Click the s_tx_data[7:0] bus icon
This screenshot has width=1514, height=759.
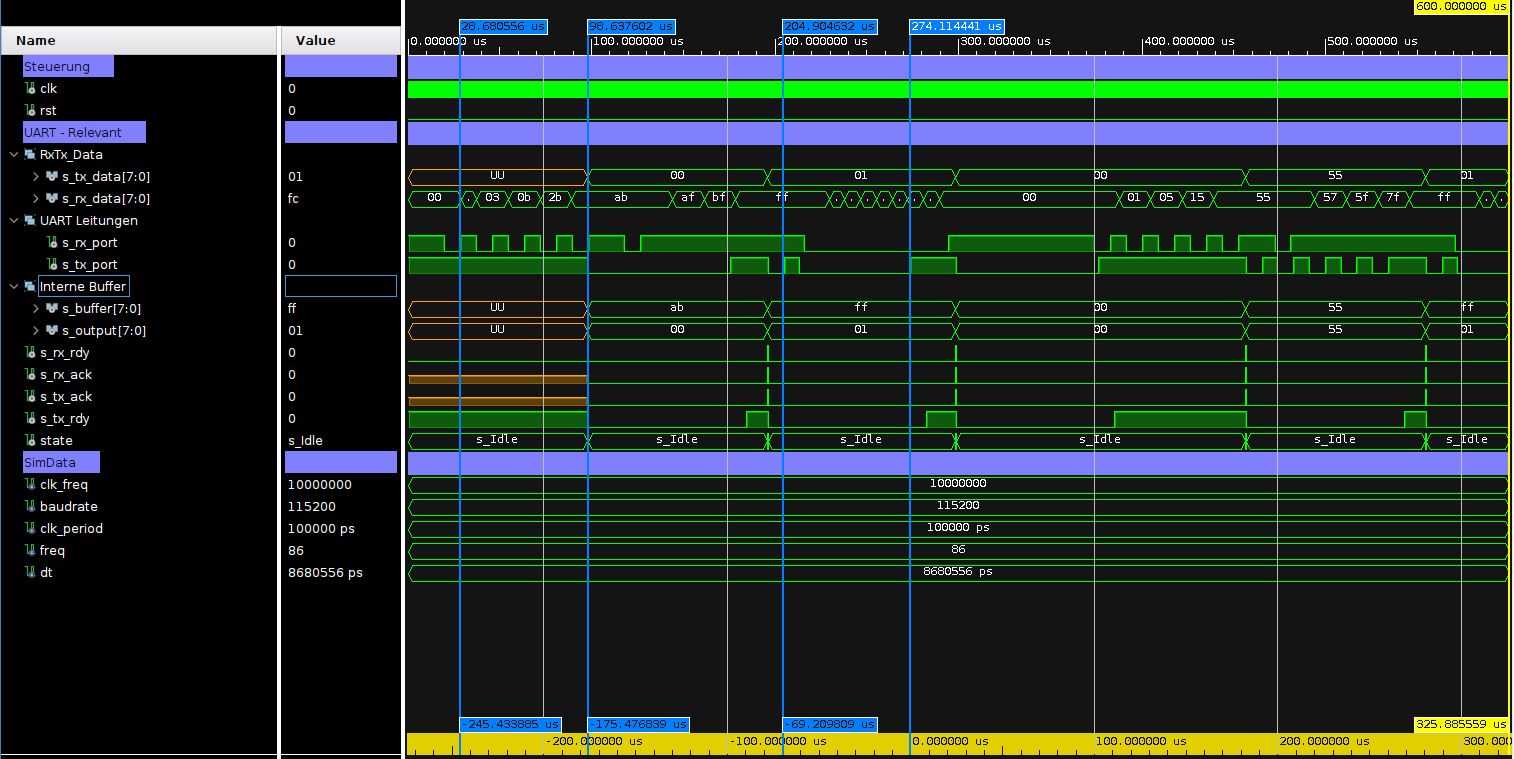point(52,177)
